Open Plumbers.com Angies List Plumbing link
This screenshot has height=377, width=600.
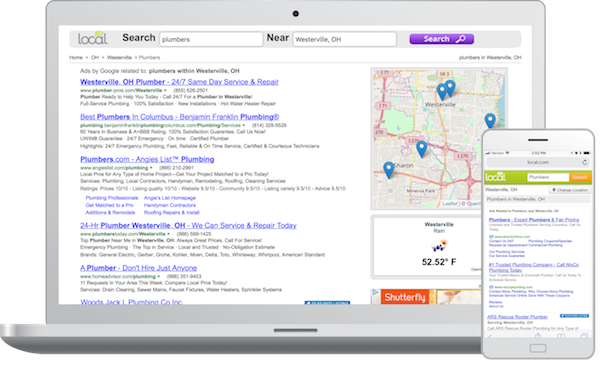[147, 159]
